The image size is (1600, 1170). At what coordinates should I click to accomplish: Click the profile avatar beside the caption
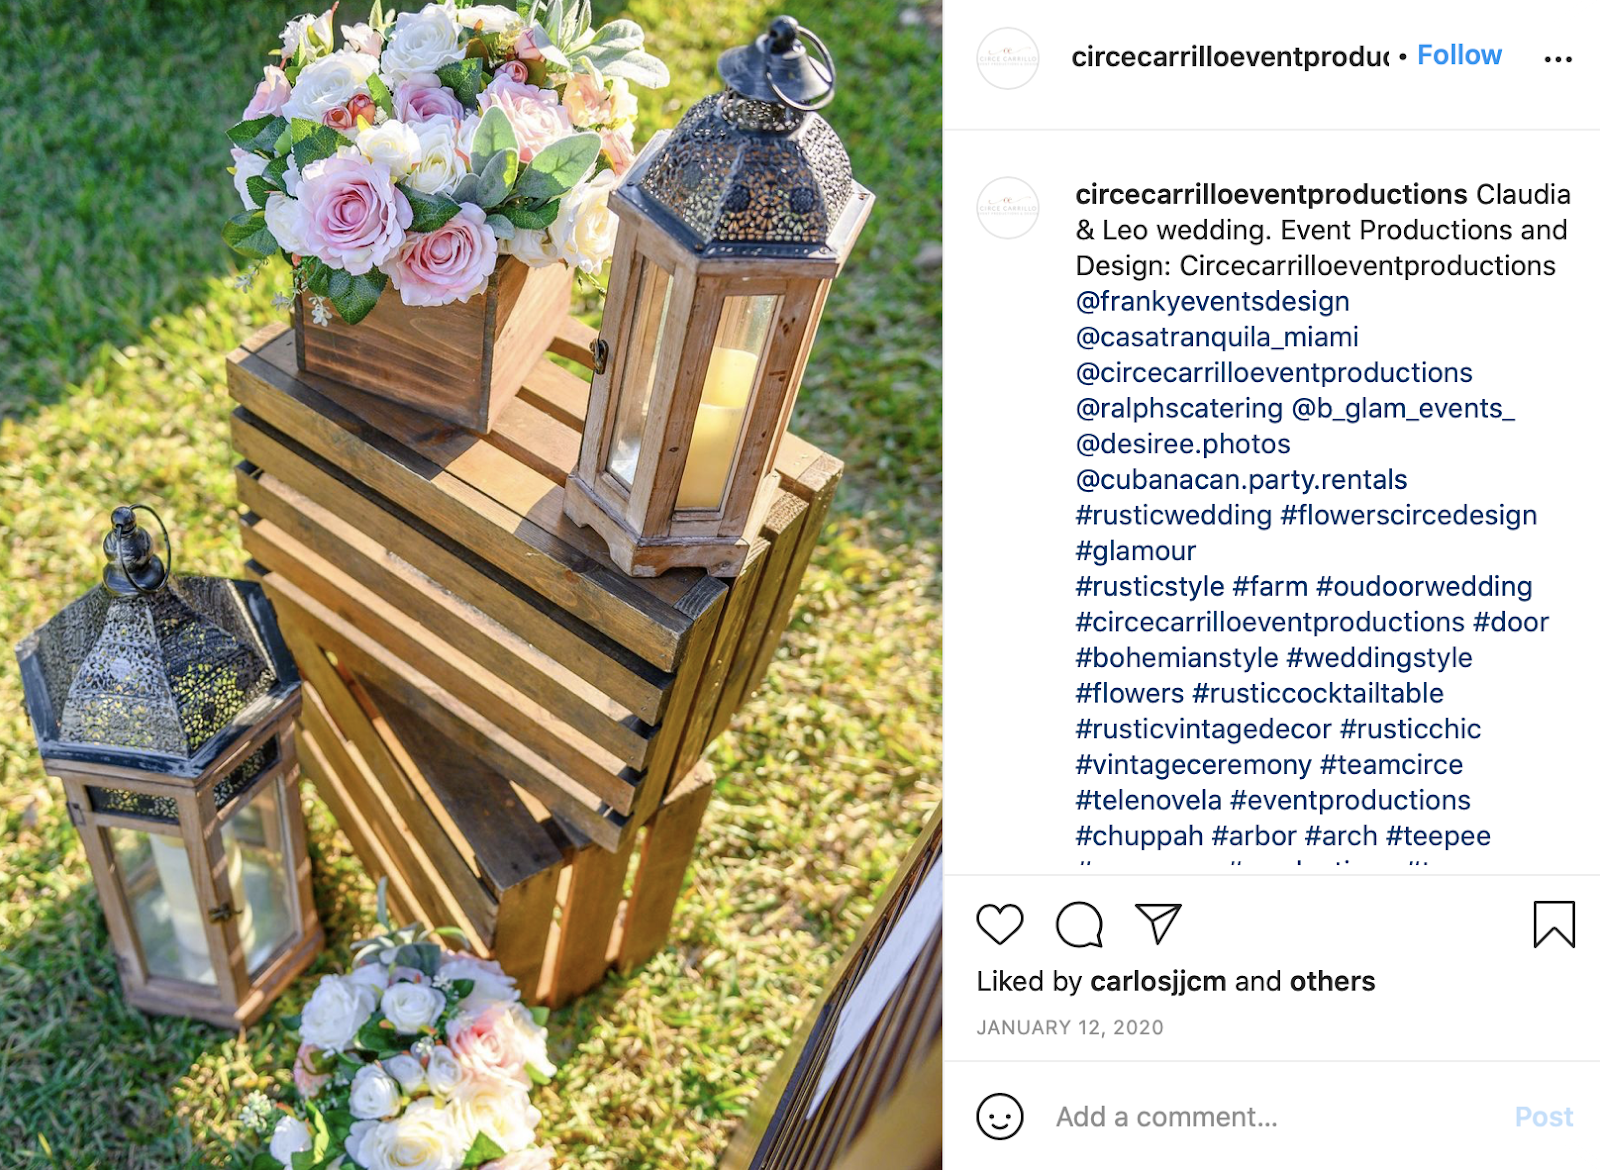pos(1008,208)
